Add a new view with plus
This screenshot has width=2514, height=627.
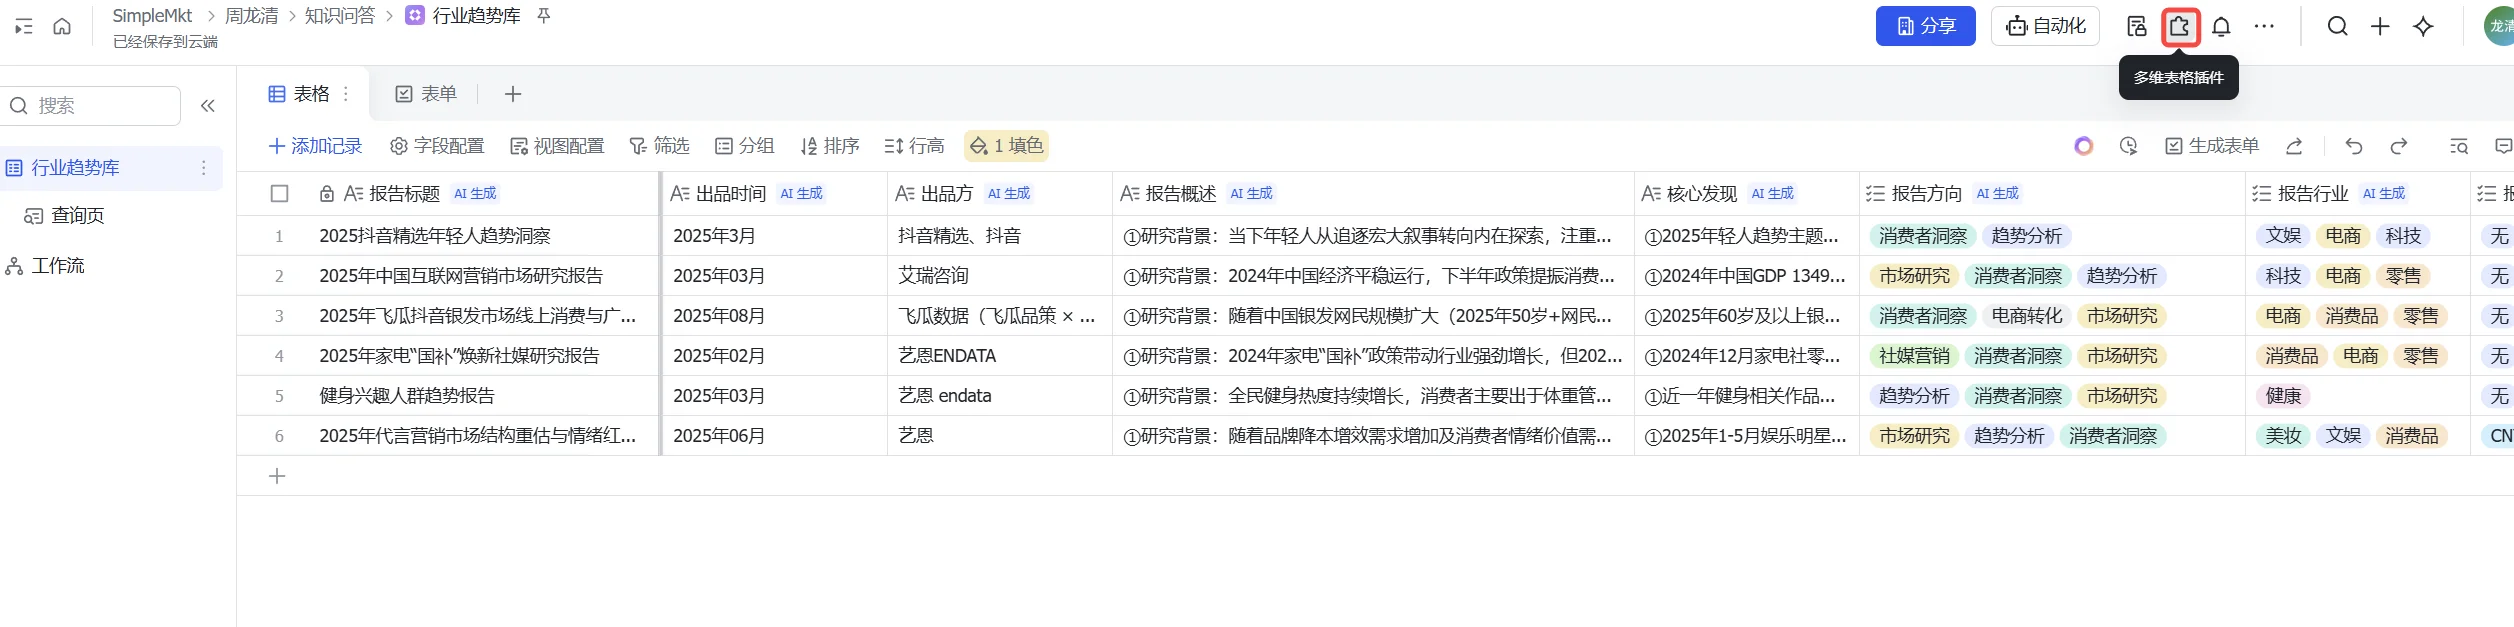tap(513, 94)
